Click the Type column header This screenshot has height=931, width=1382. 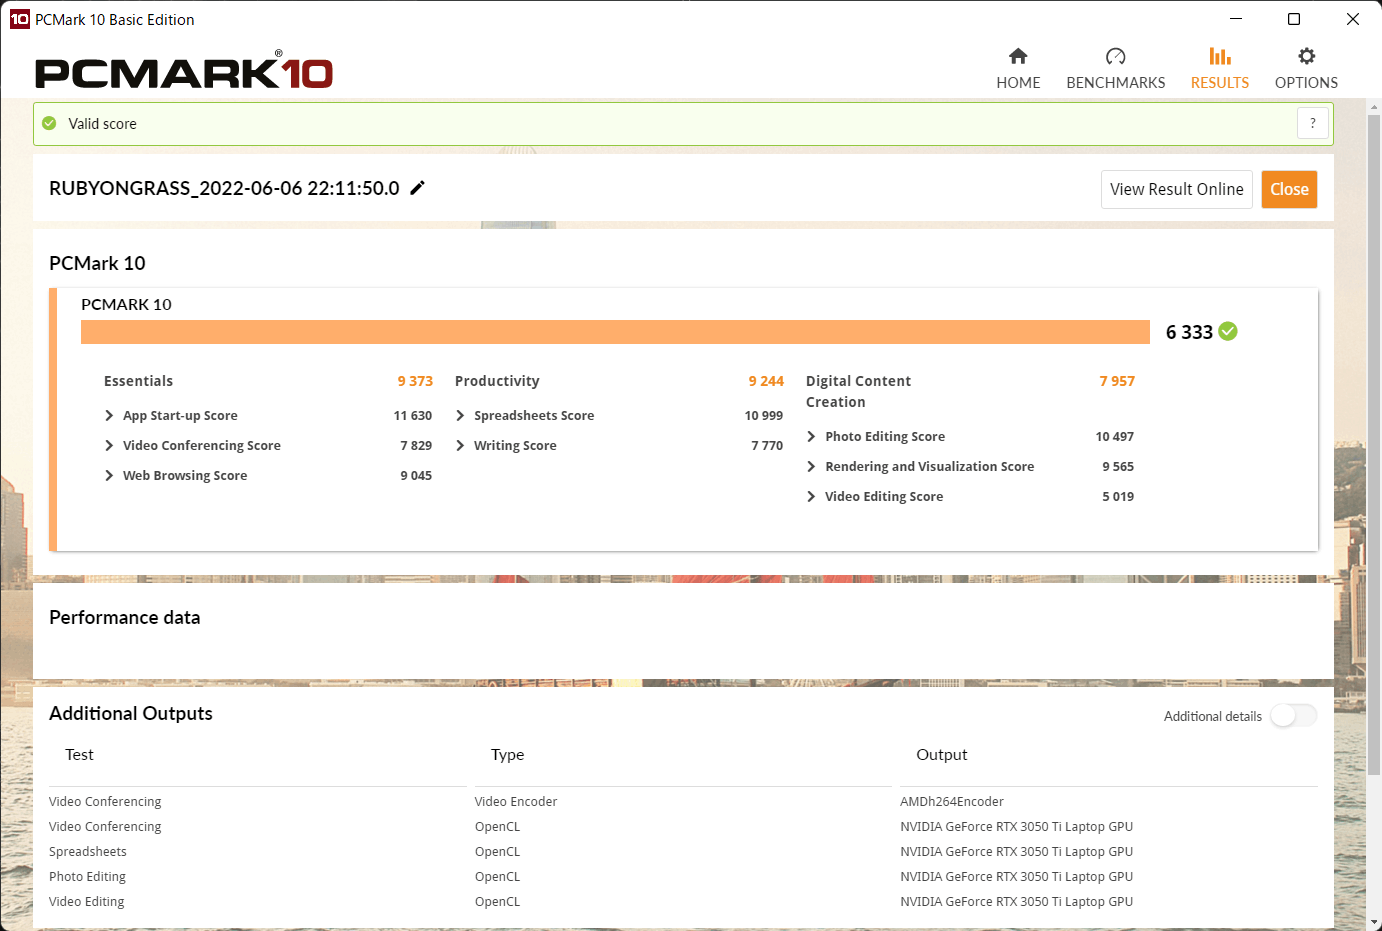[507, 755]
